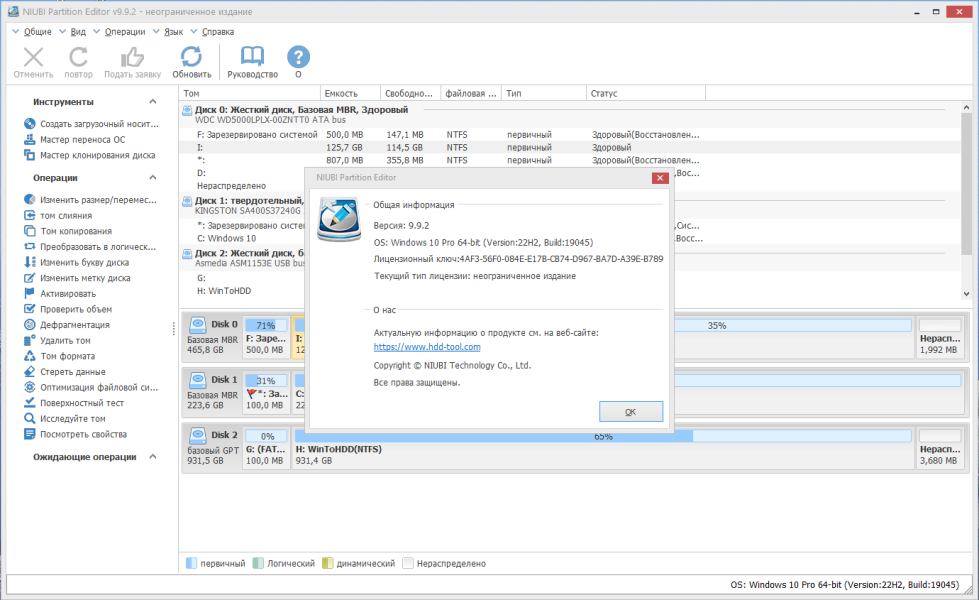This screenshot has width=979, height=600.
Task: Select the F: Зарезервировано системой row
Action: click(569, 134)
